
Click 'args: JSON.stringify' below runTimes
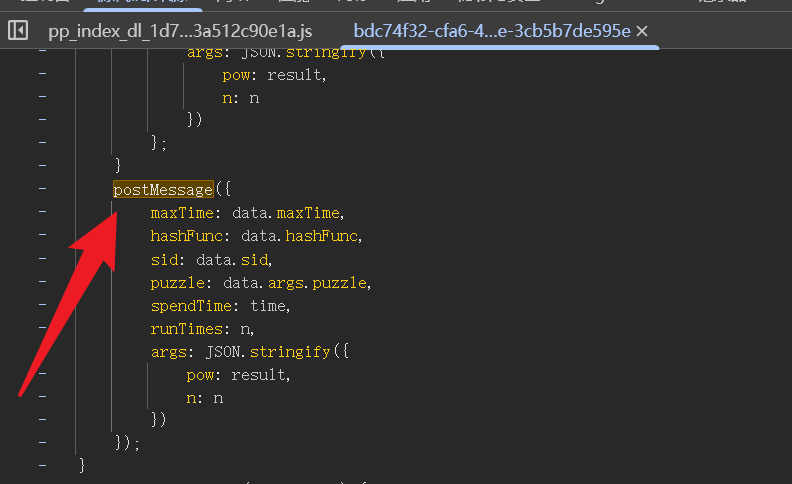click(x=250, y=352)
